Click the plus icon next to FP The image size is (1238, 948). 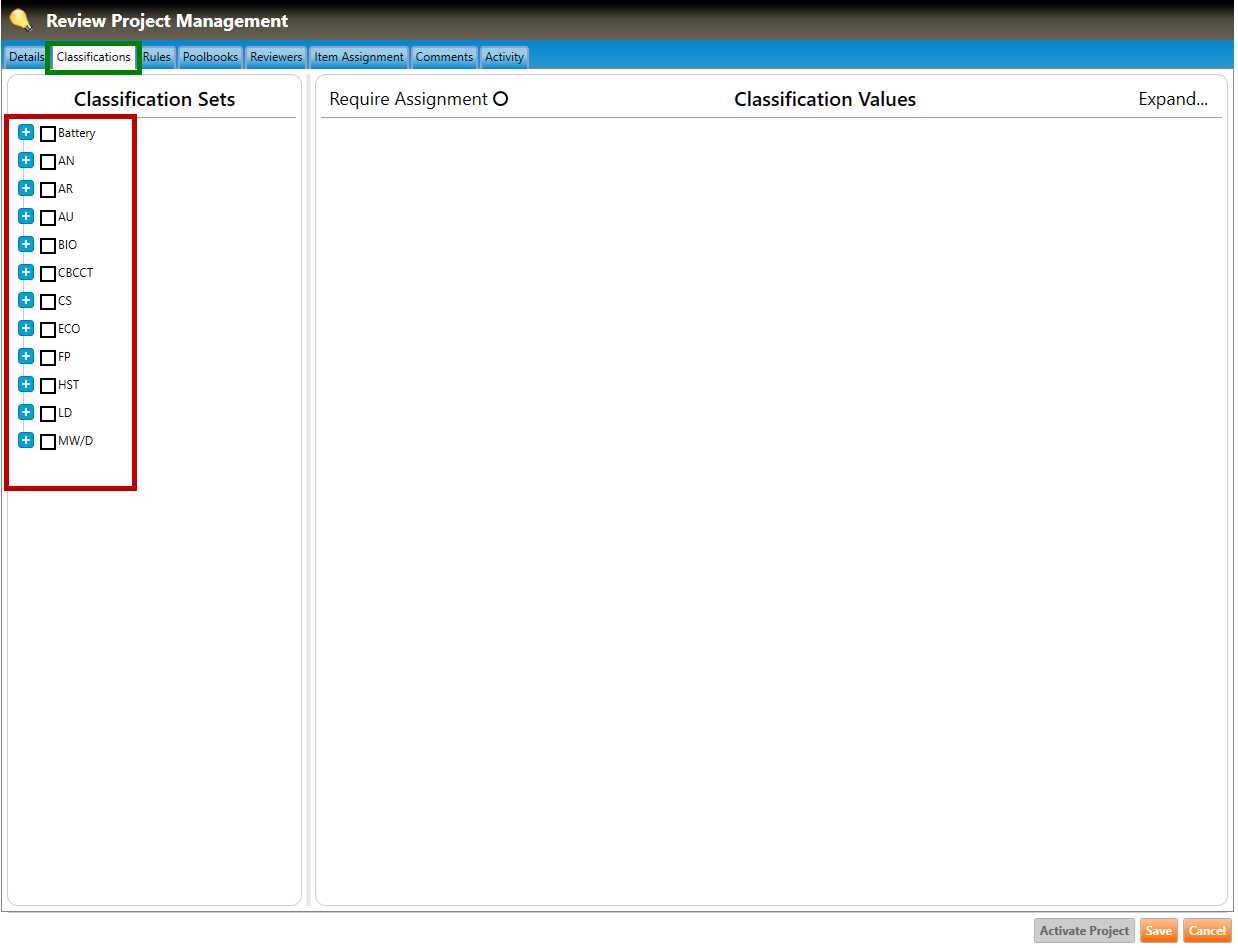[x=26, y=357]
